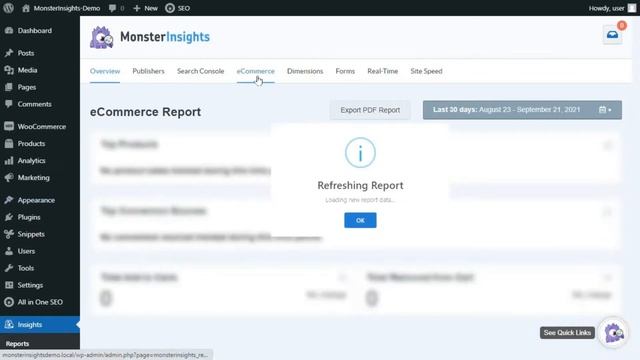
Task: Open the Search Console tab
Action: point(200,71)
